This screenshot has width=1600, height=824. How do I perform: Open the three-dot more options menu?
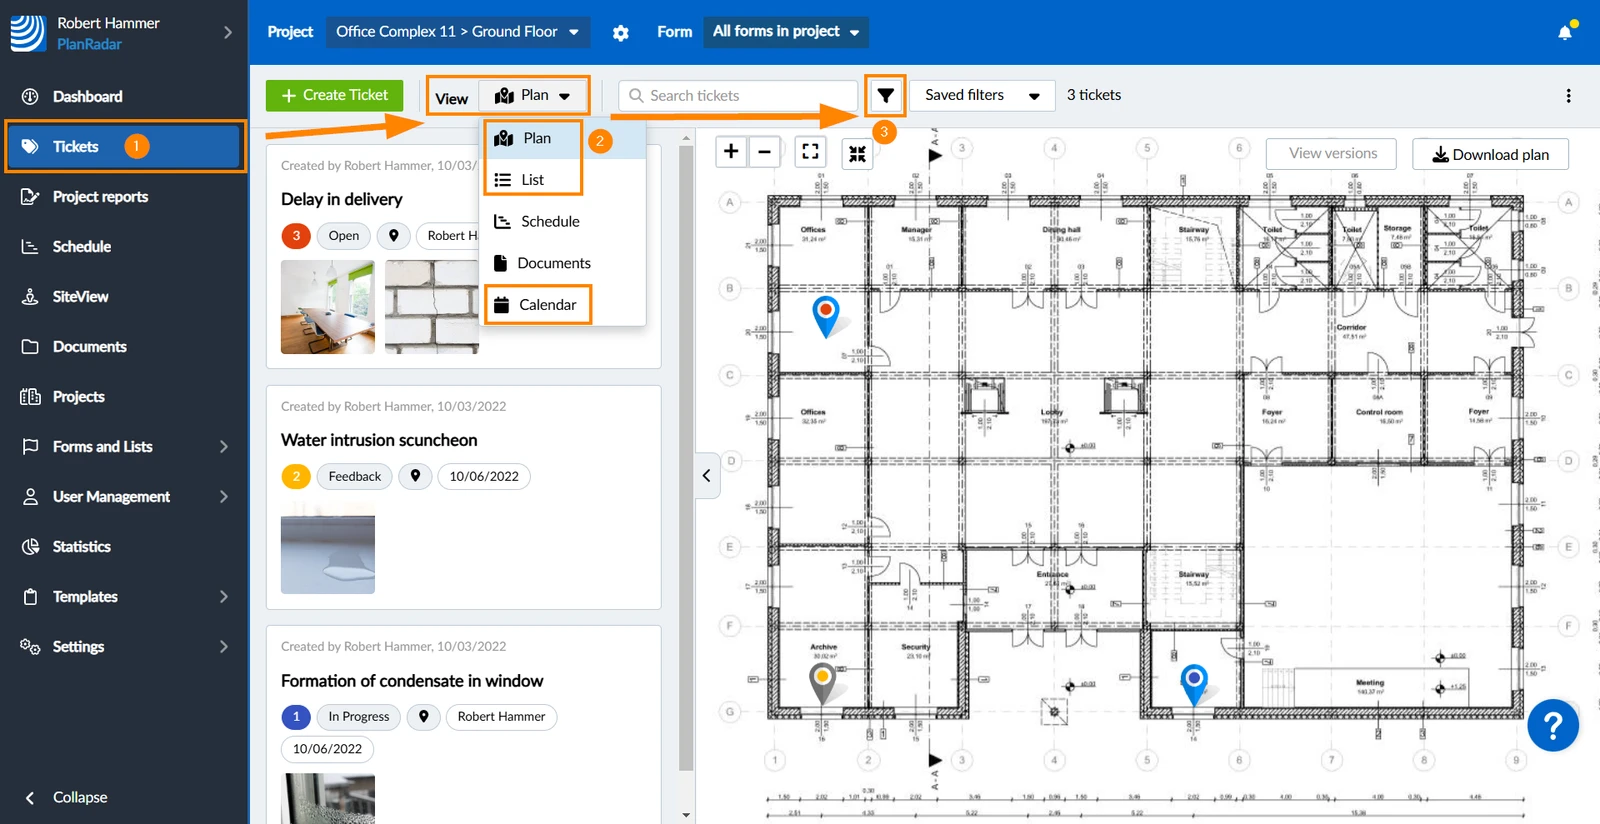pos(1568,96)
